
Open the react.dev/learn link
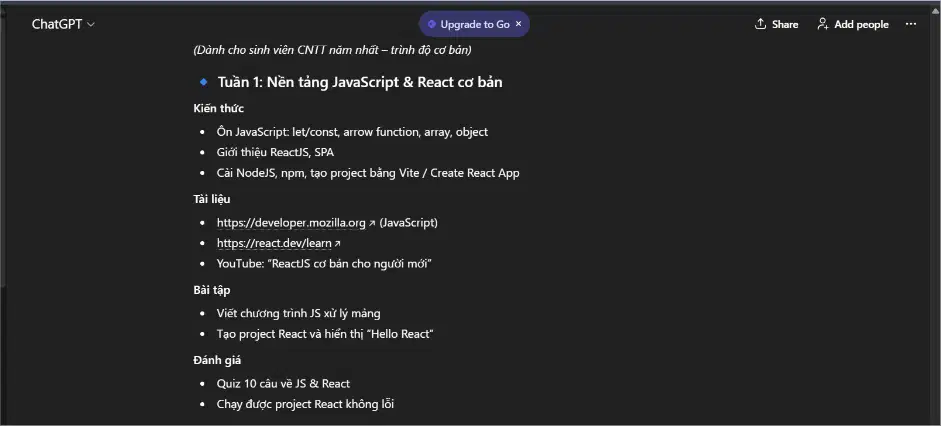pyautogui.click(x=274, y=243)
